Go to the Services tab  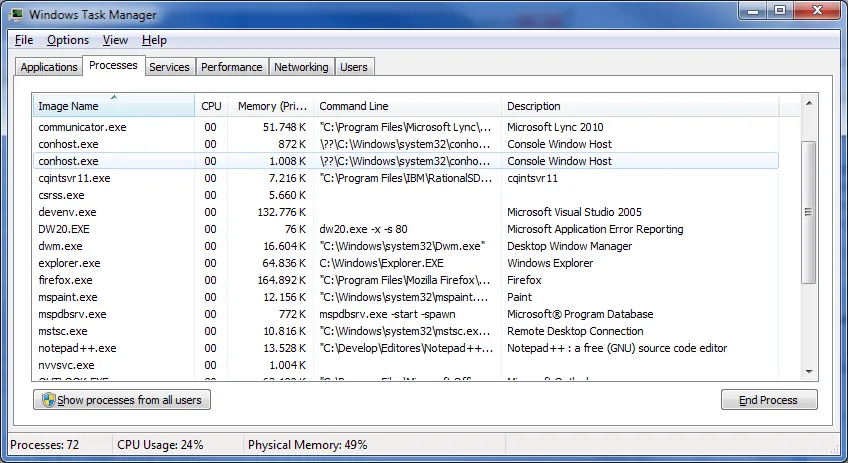169,67
